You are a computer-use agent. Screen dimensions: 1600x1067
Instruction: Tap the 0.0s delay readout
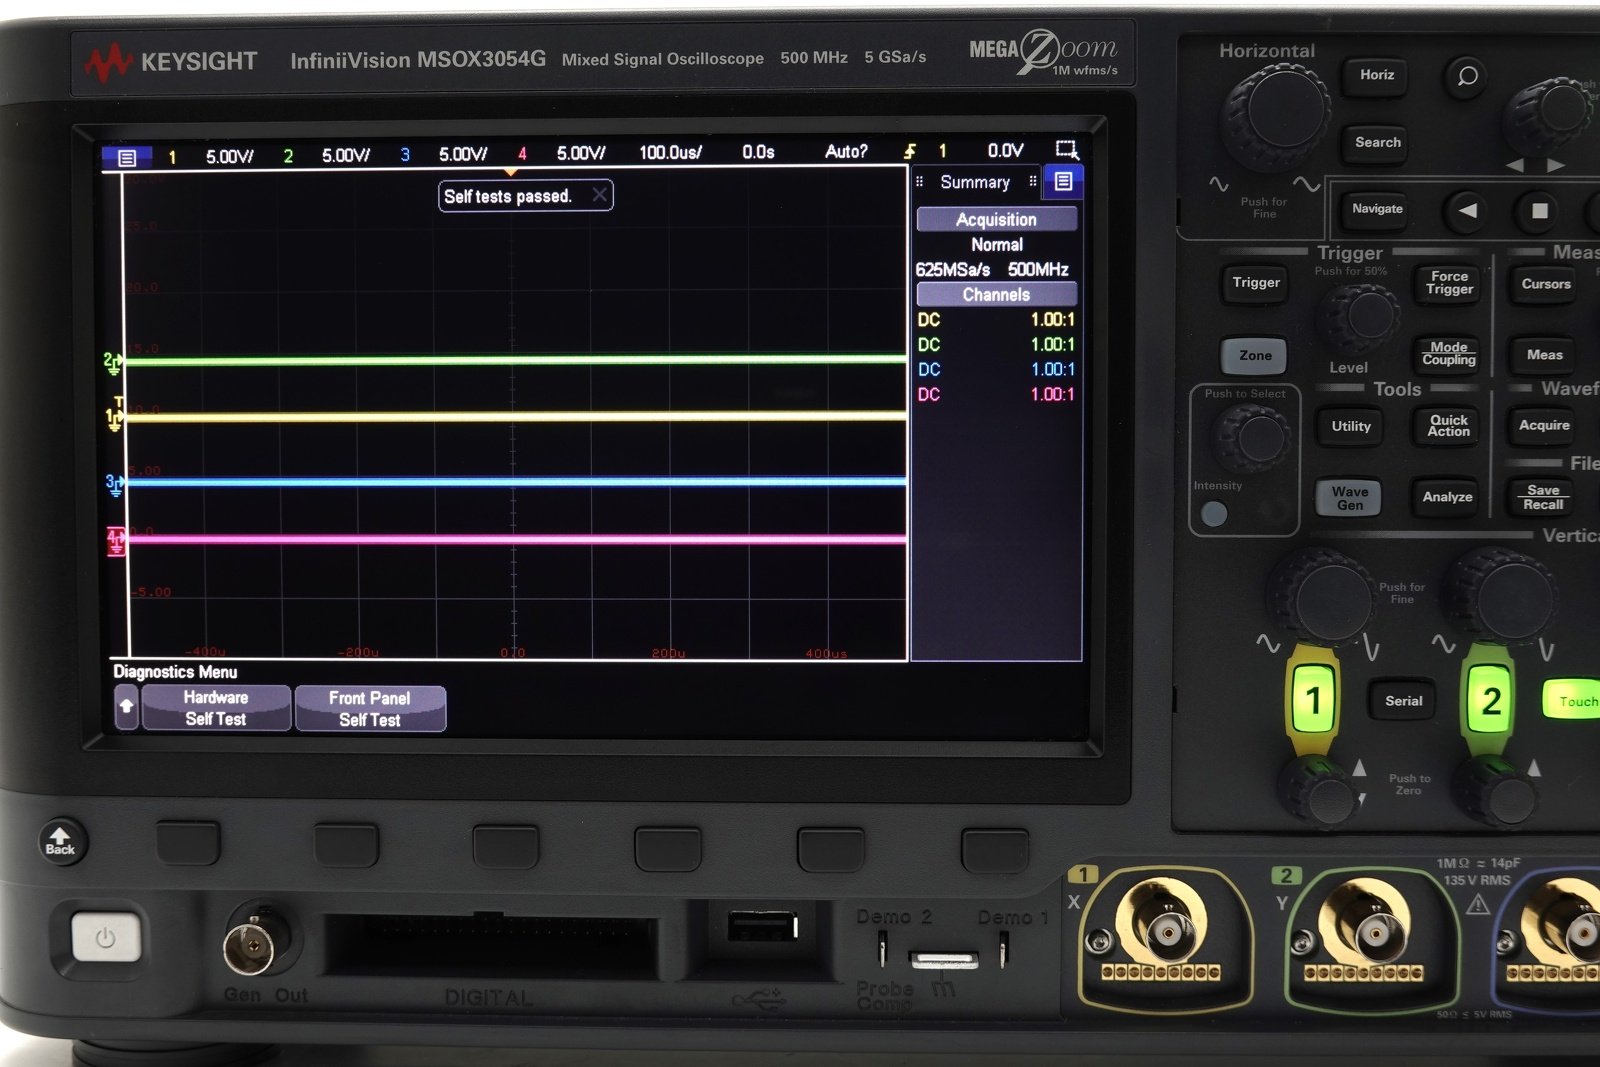(758, 152)
